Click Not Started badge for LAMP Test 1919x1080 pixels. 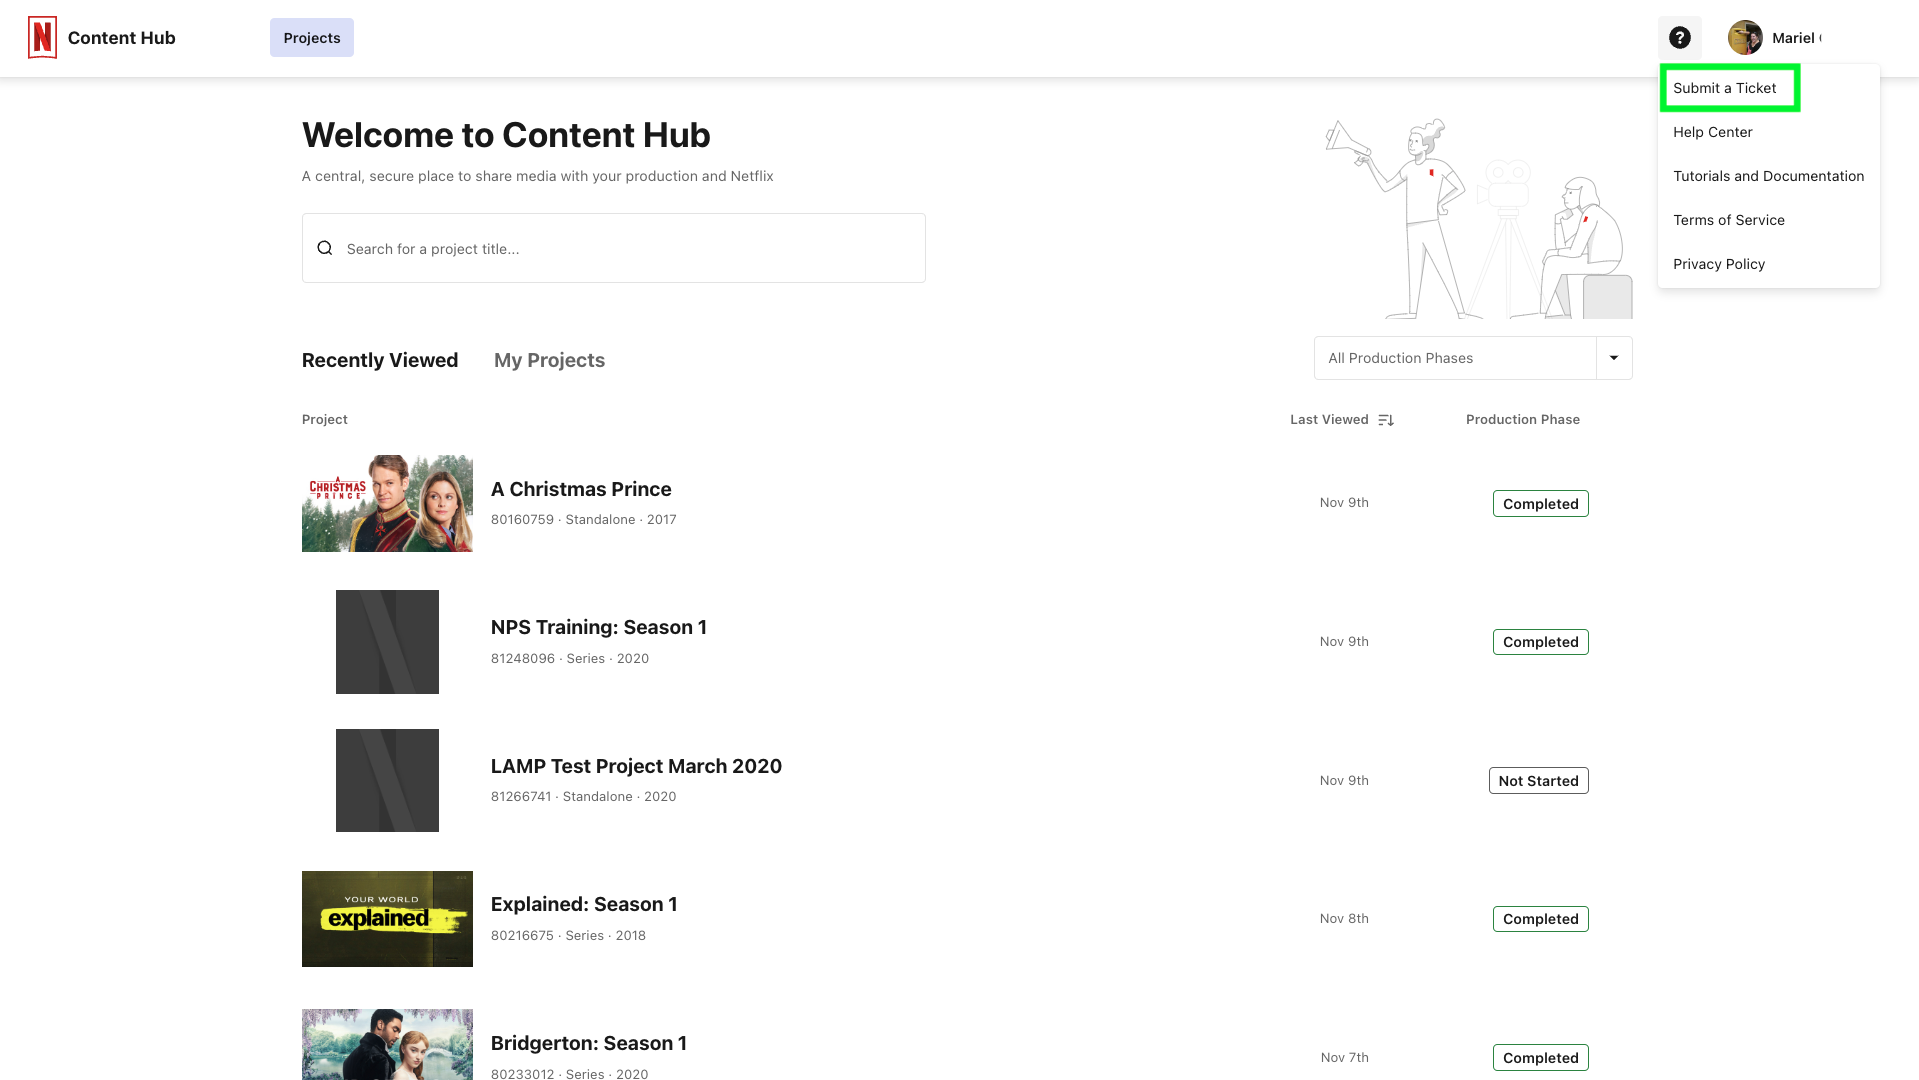click(x=1538, y=781)
